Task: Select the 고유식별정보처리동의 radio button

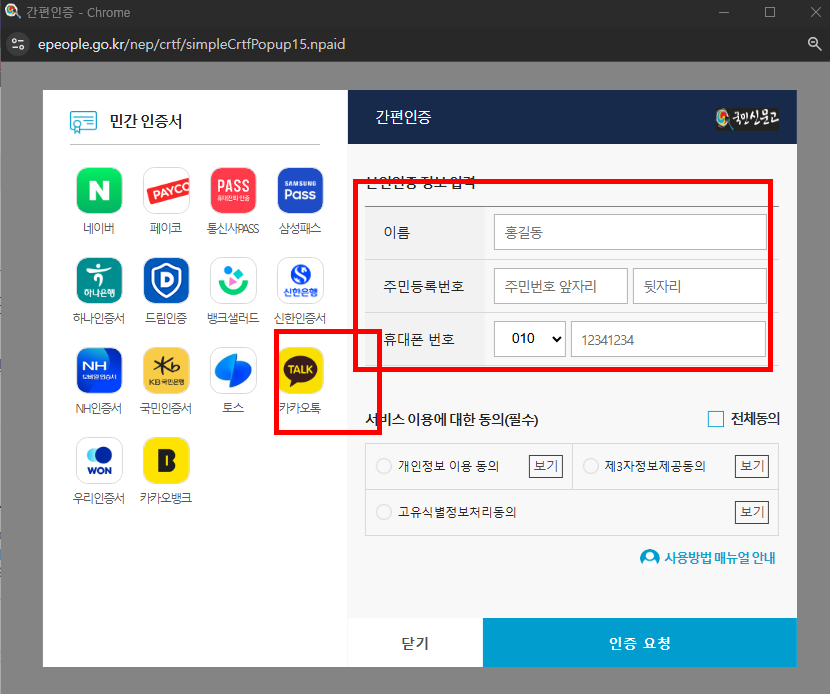Action: (x=383, y=512)
